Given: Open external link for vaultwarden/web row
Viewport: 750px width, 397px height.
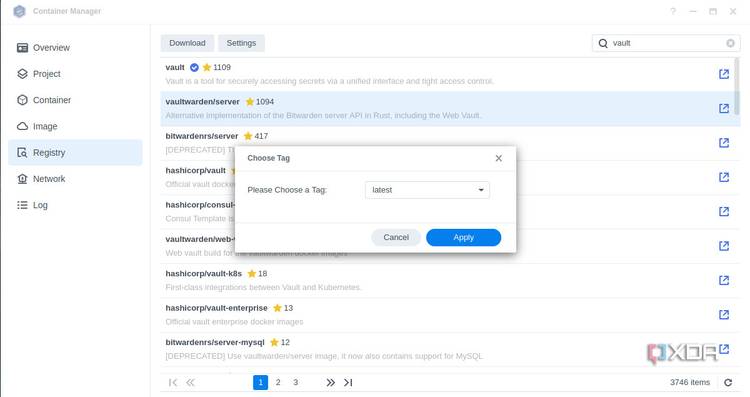Looking at the screenshot, I should [x=724, y=246].
